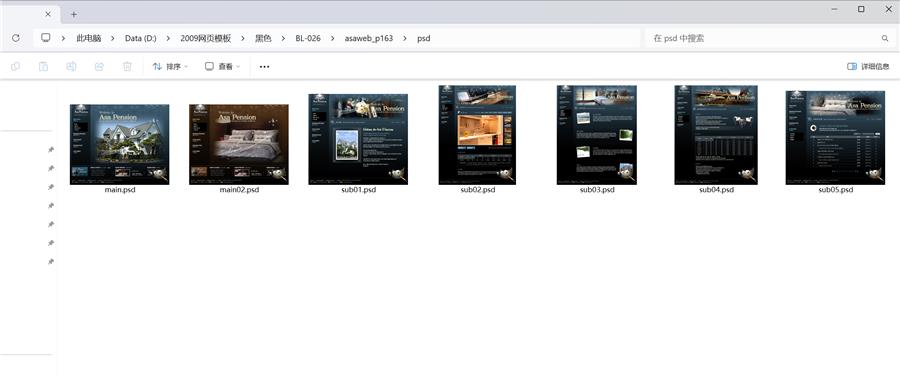Image resolution: width=900 pixels, height=380 pixels.
Task: Go to Data (D:) in the breadcrumb
Action: coord(141,38)
